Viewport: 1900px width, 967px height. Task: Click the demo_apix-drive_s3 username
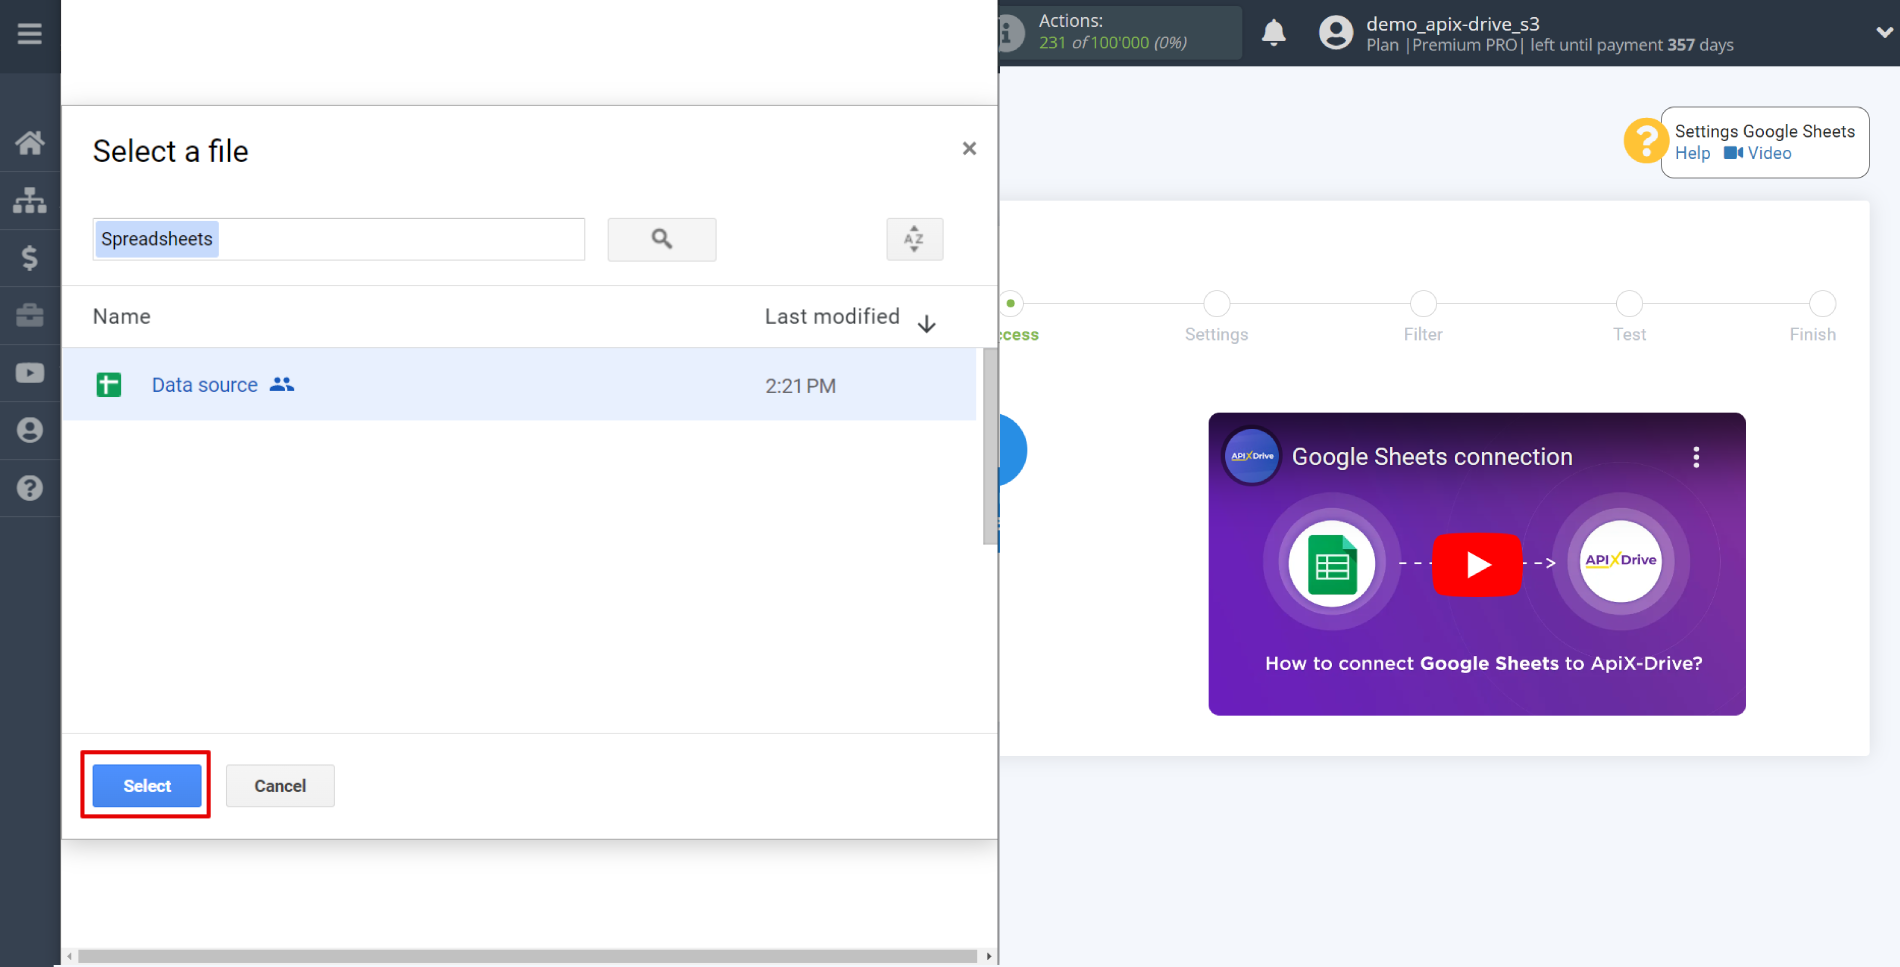1453,24
